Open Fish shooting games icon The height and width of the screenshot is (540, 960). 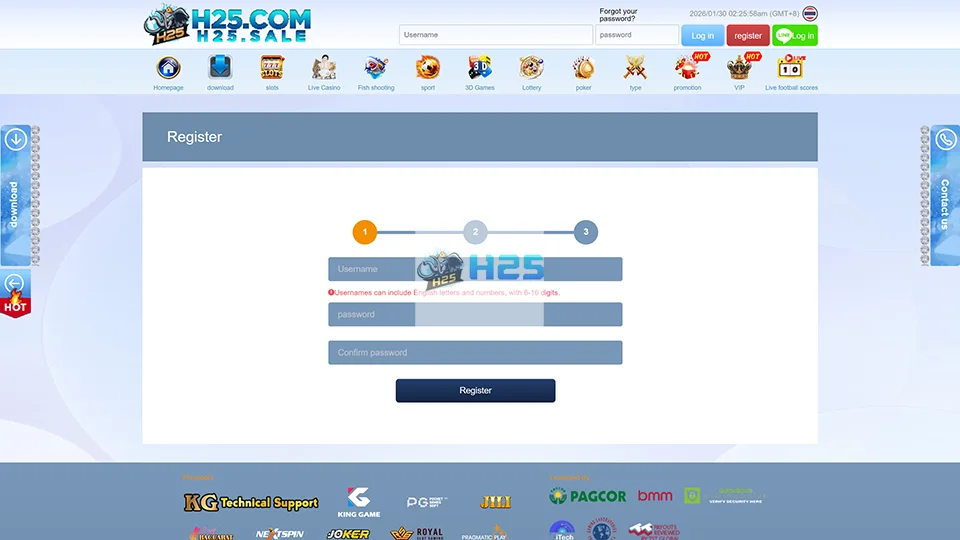[x=376, y=68]
